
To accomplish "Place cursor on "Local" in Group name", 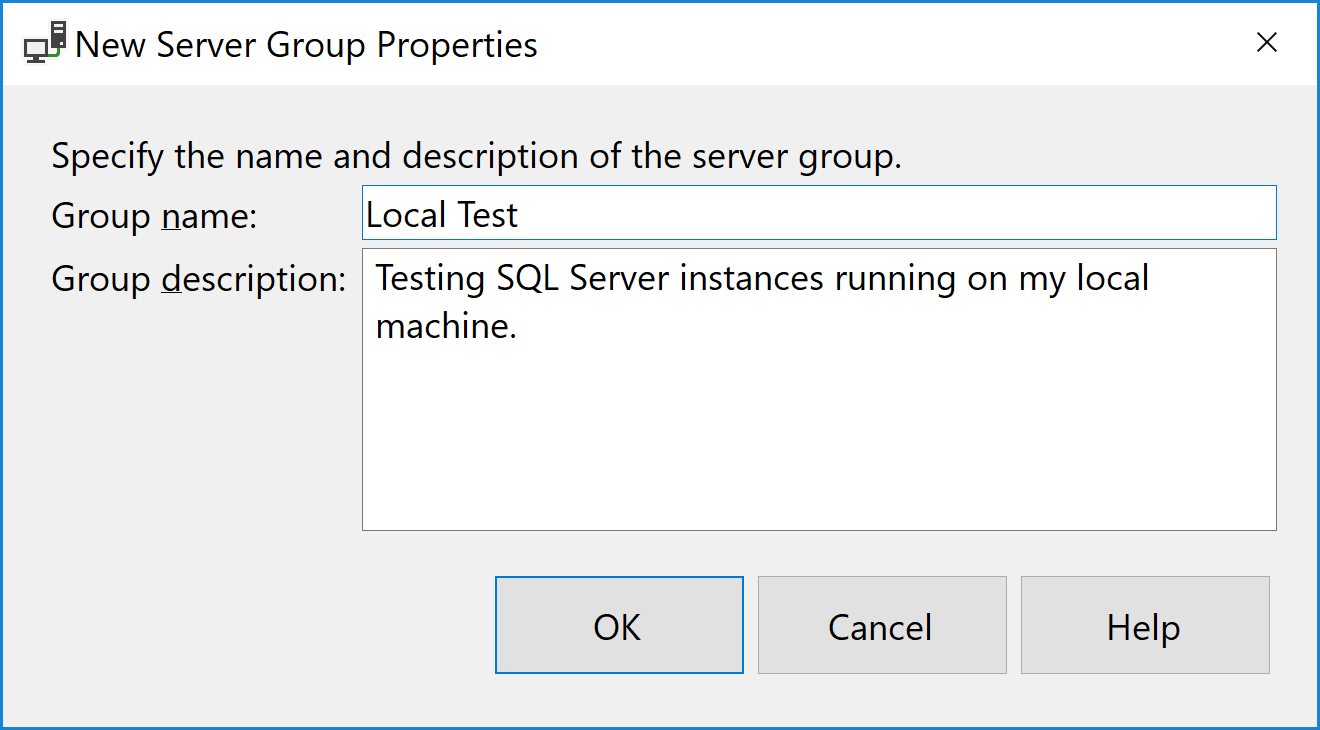I will click(x=402, y=215).
